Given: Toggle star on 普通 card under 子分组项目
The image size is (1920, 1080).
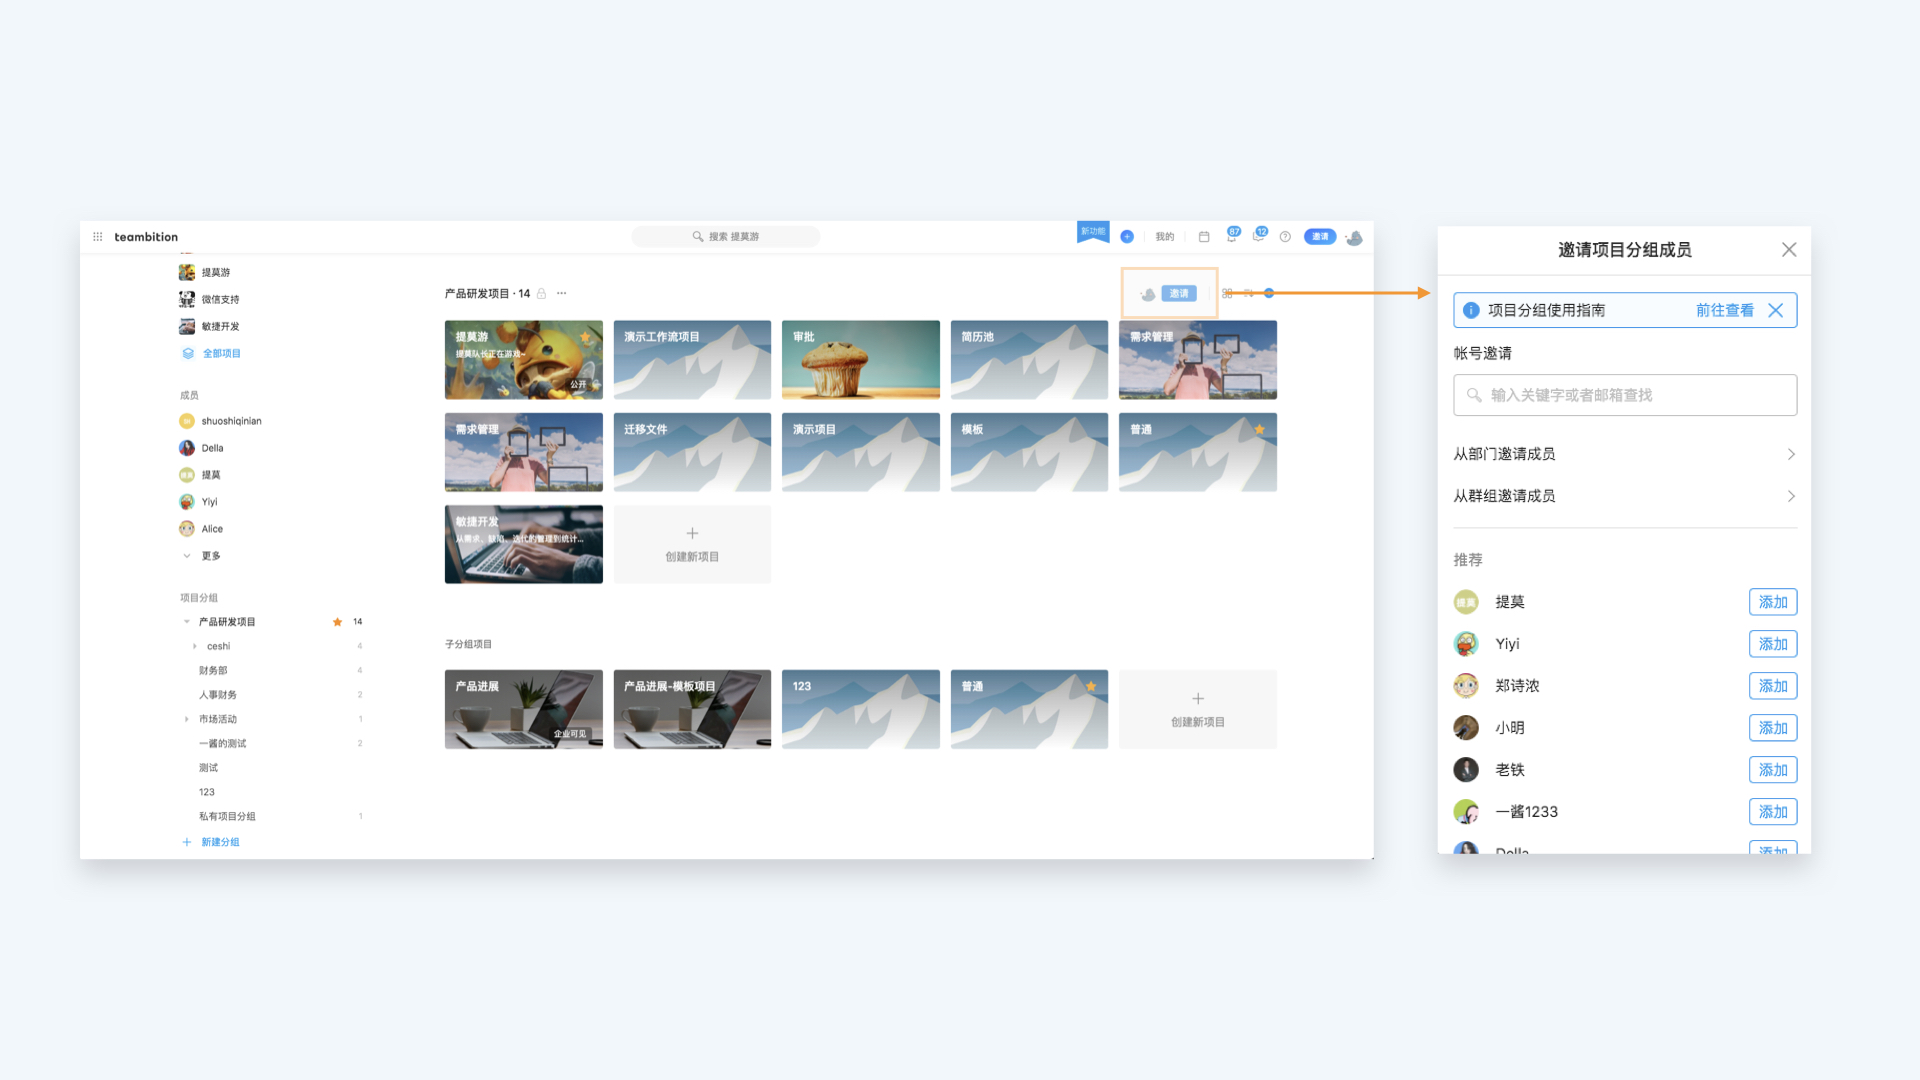Looking at the screenshot, I should point(1091,686).
